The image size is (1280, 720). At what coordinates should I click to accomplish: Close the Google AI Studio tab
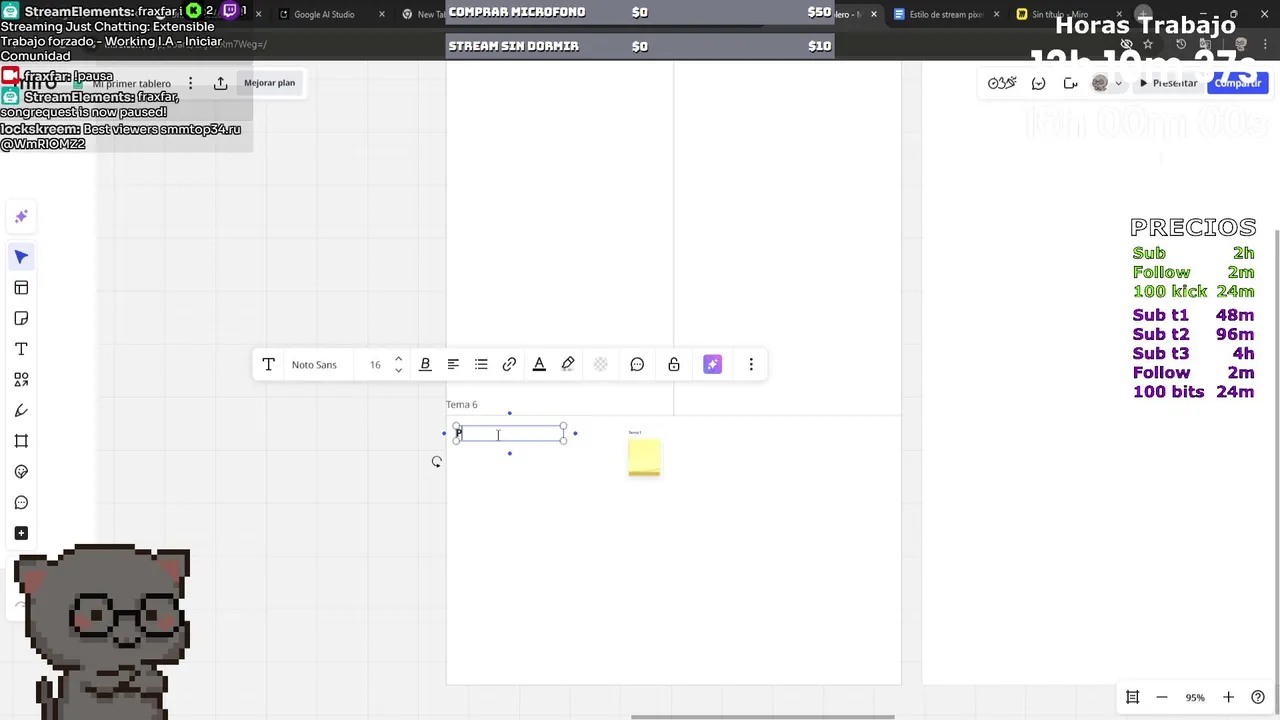point(382,15)
